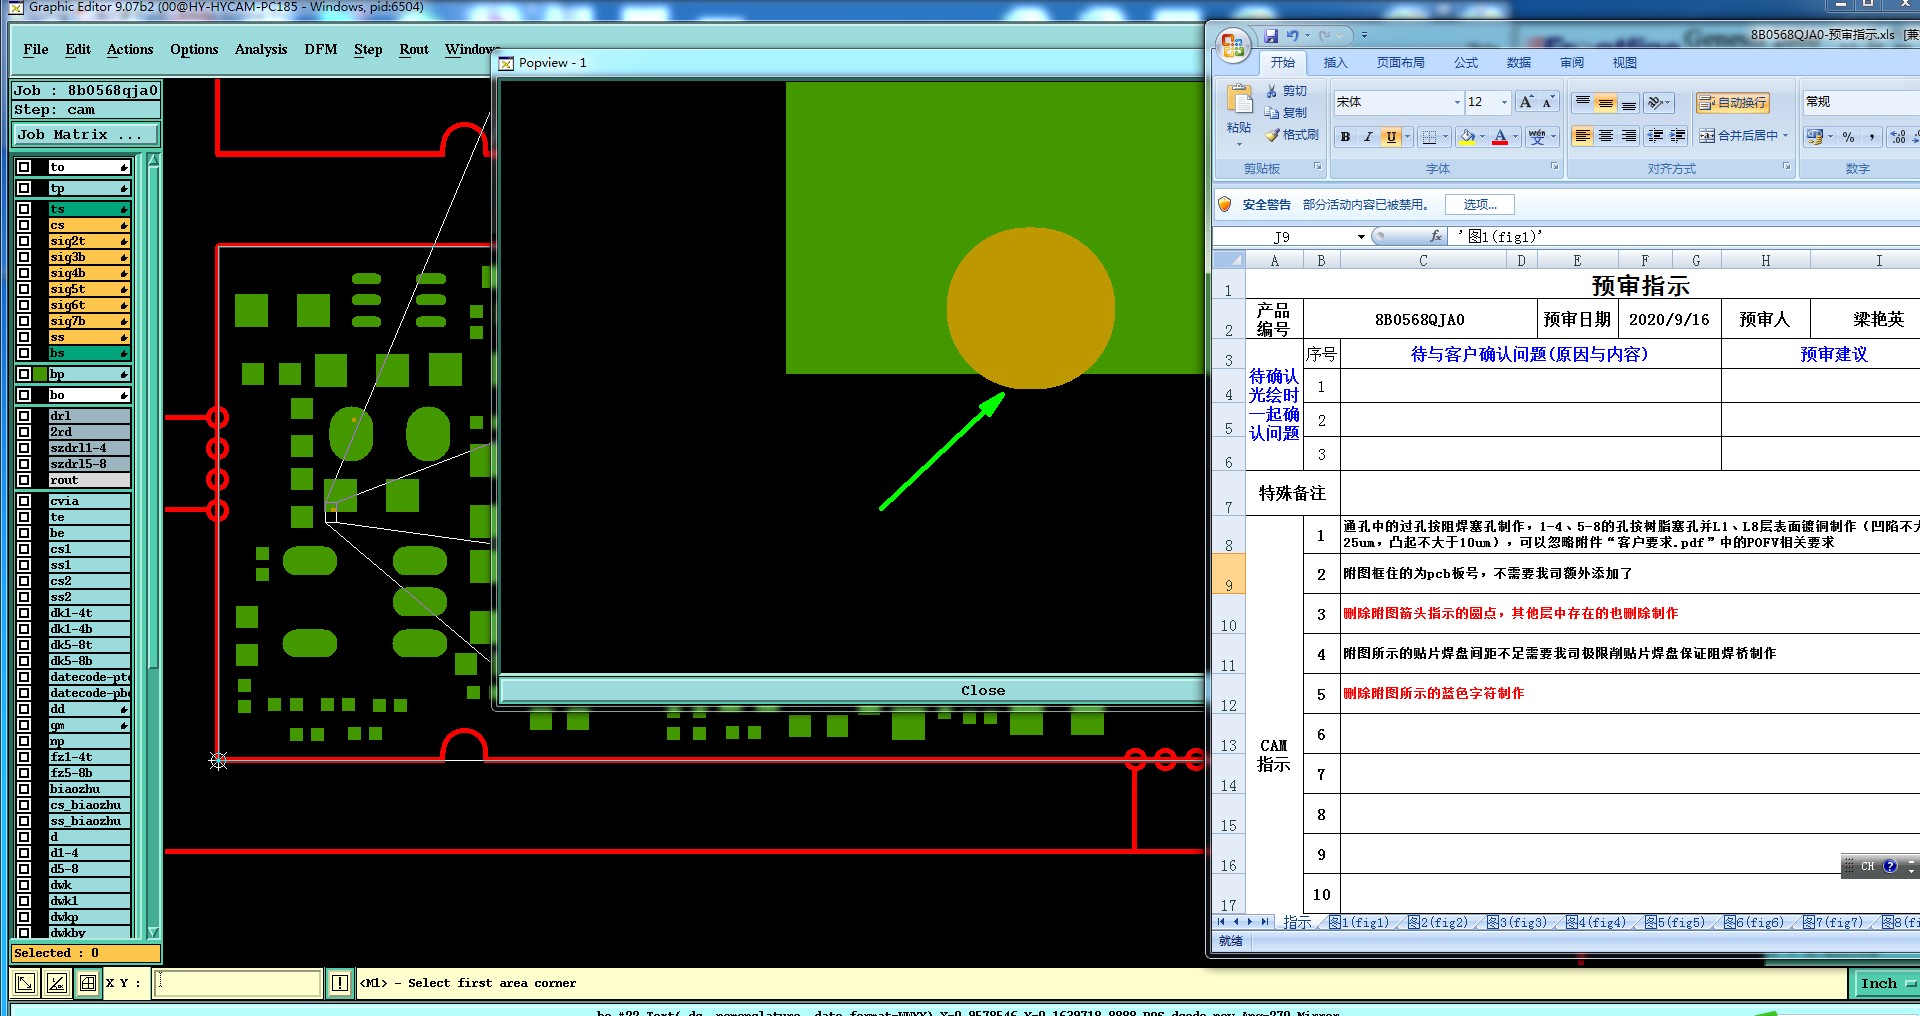
Task: Save the Excel workbook via quick access
Action: tap(1271, 35)
